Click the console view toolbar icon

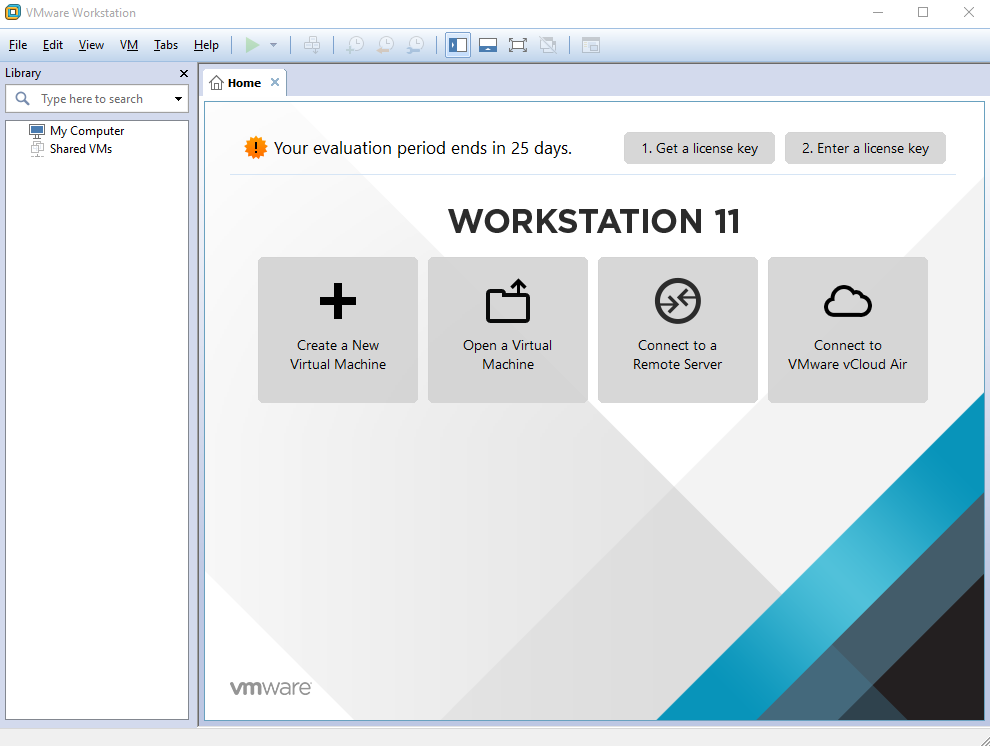[590, 45]
